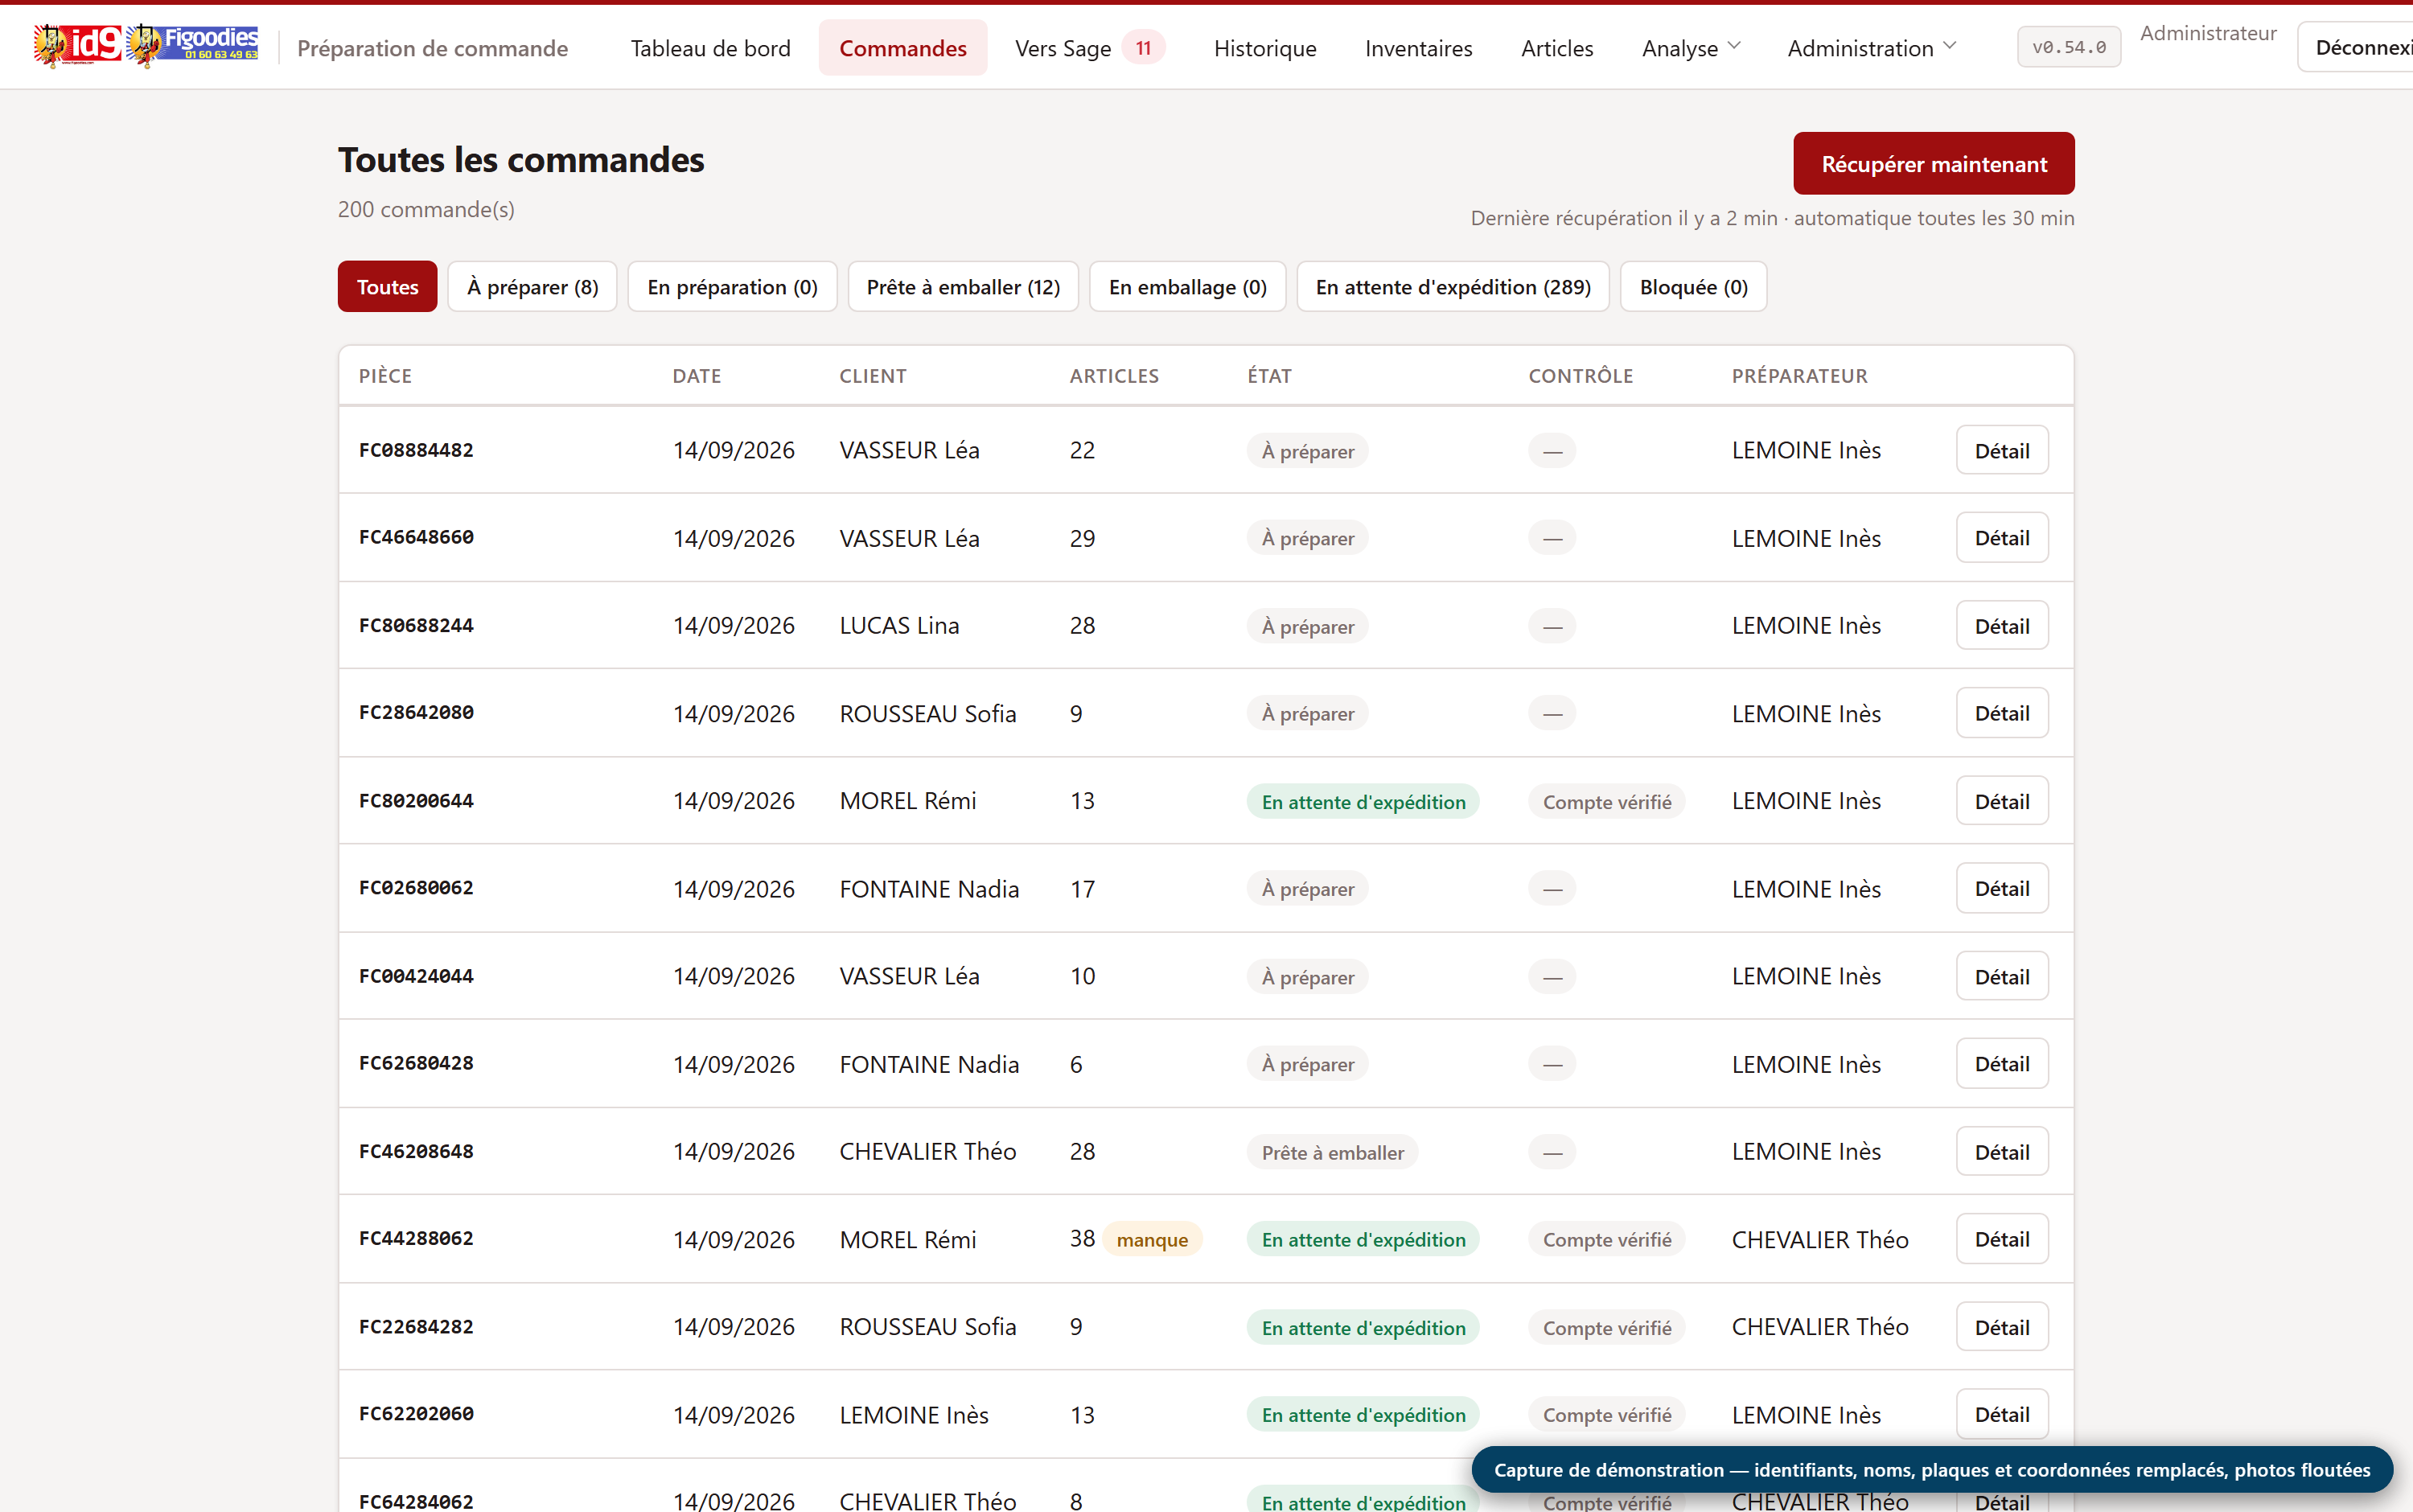Filter by À préparer (8)
This screenshot has width=2413, height=1512.
(x=532, y=287)
